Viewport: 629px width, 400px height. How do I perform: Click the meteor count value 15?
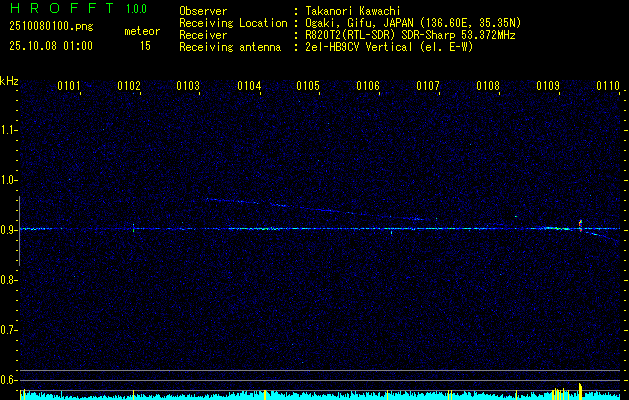pyautogui.click(x=145, y=46)
